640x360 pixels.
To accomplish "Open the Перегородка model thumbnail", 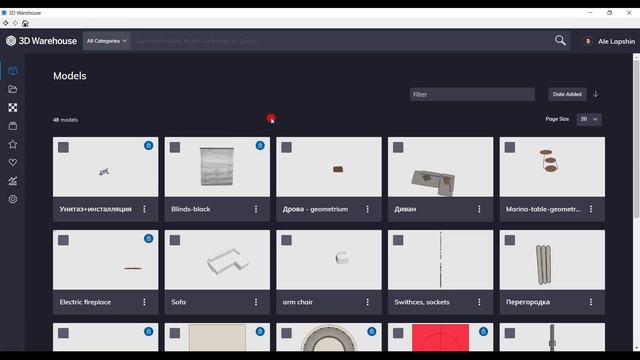I will pyautogui.click(x=552, y=260).
